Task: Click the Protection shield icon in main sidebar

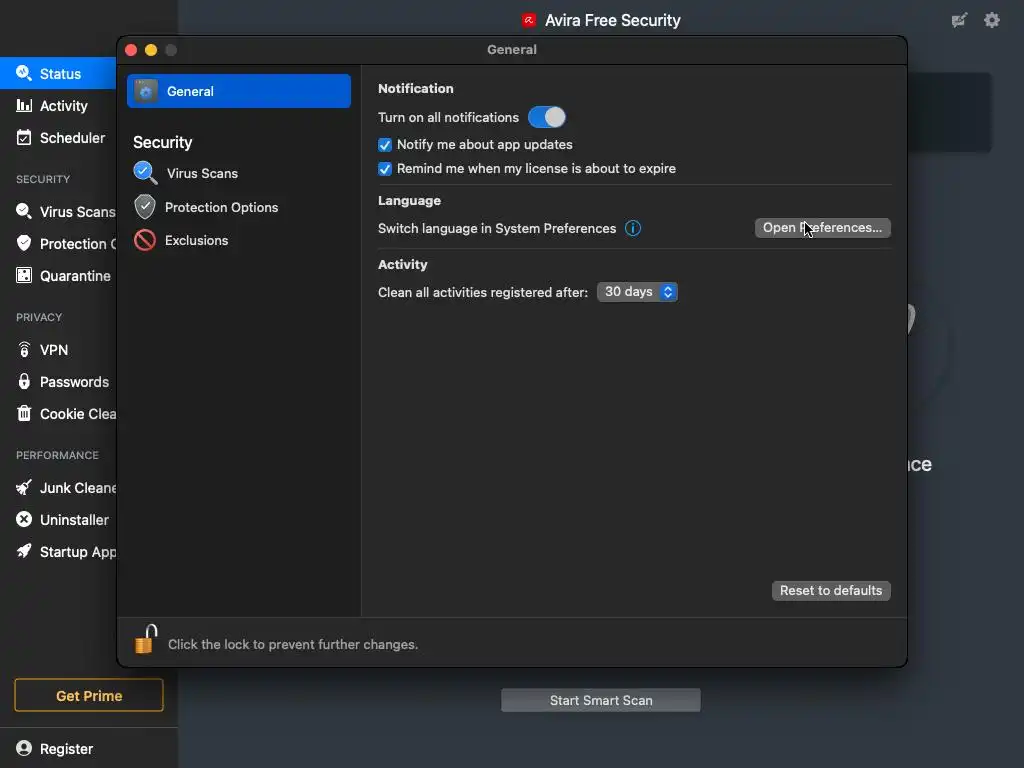Action: coord(24,243)
